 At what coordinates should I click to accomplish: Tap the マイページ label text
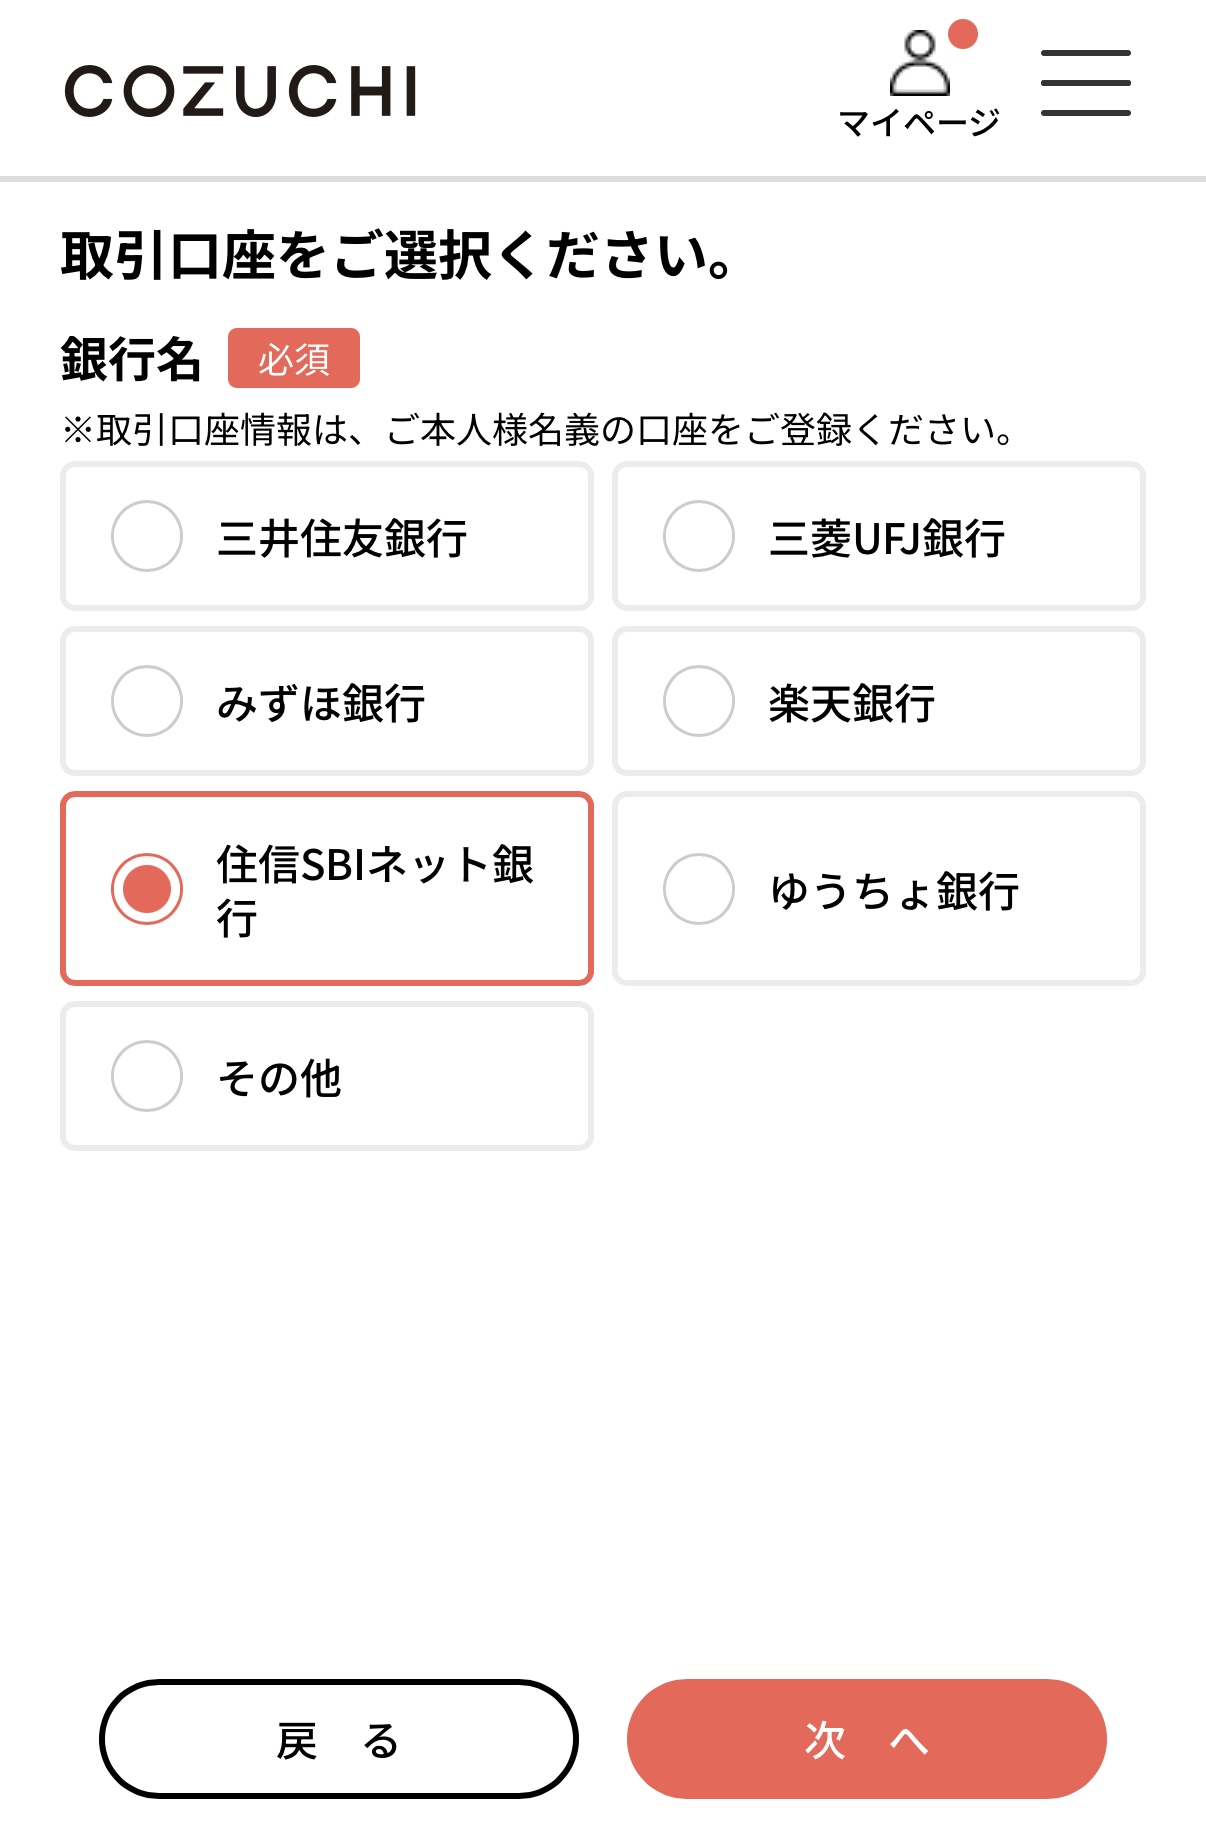[919, 123]
